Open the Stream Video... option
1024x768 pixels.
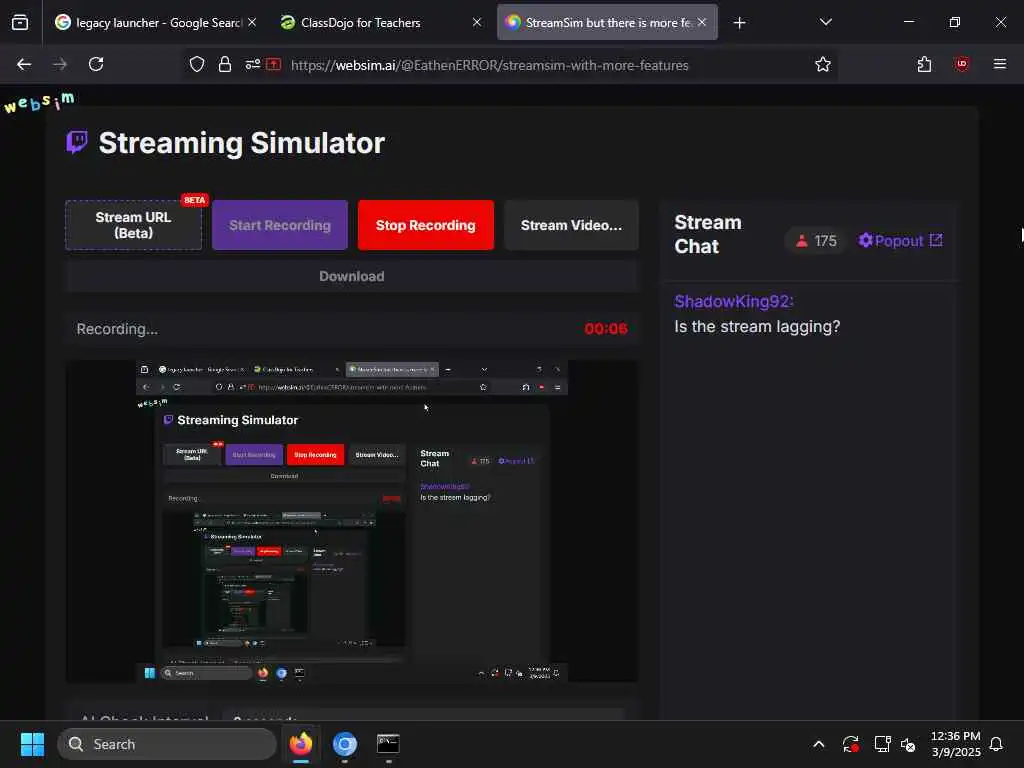click(x=571, y=225)
